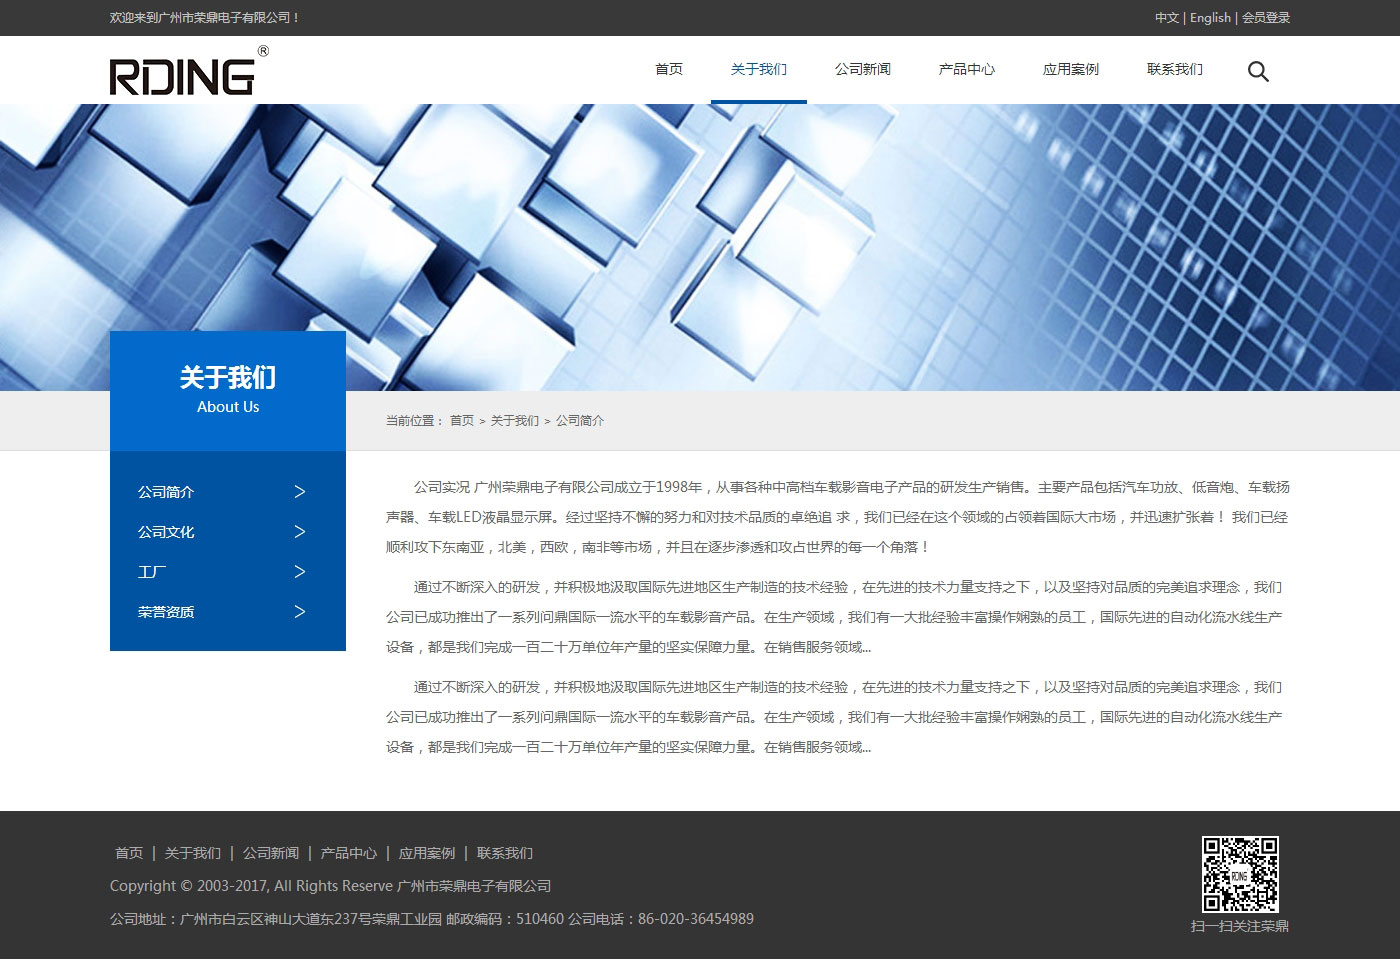
Task: Switch language to 中文
Action: pyautogui.click(x=1166, y=18)
